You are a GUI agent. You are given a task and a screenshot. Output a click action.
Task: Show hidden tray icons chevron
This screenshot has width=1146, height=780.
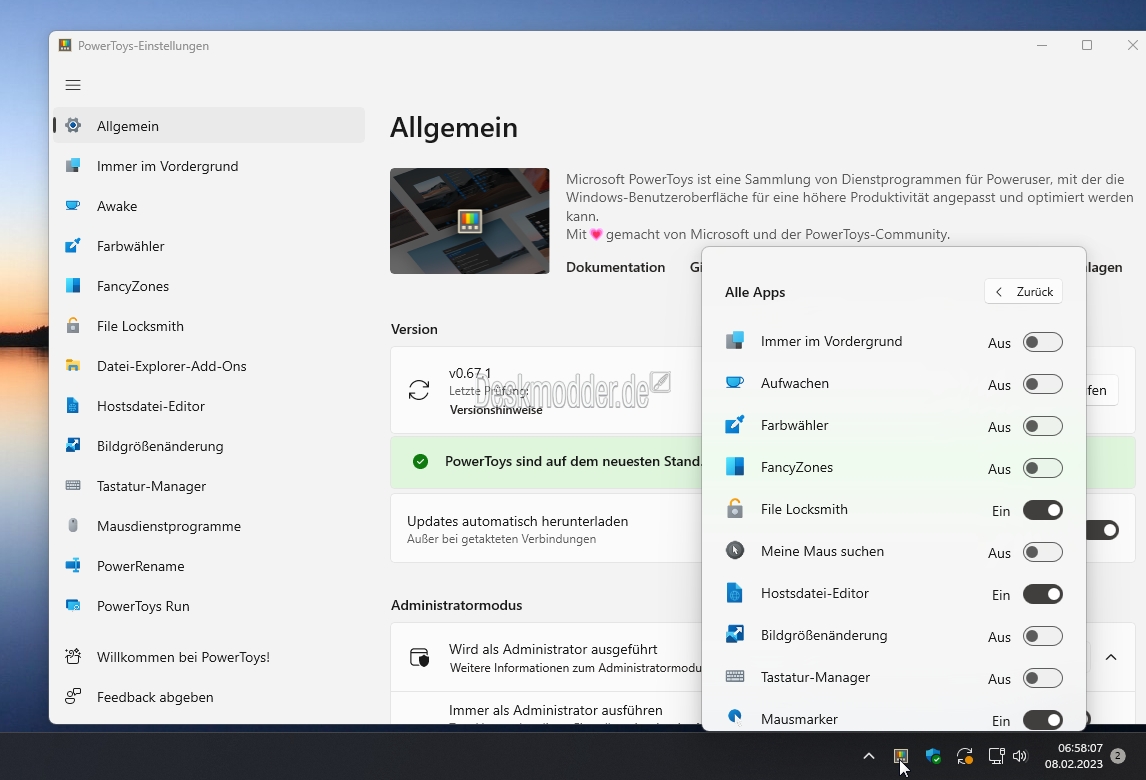coord(869,756)
